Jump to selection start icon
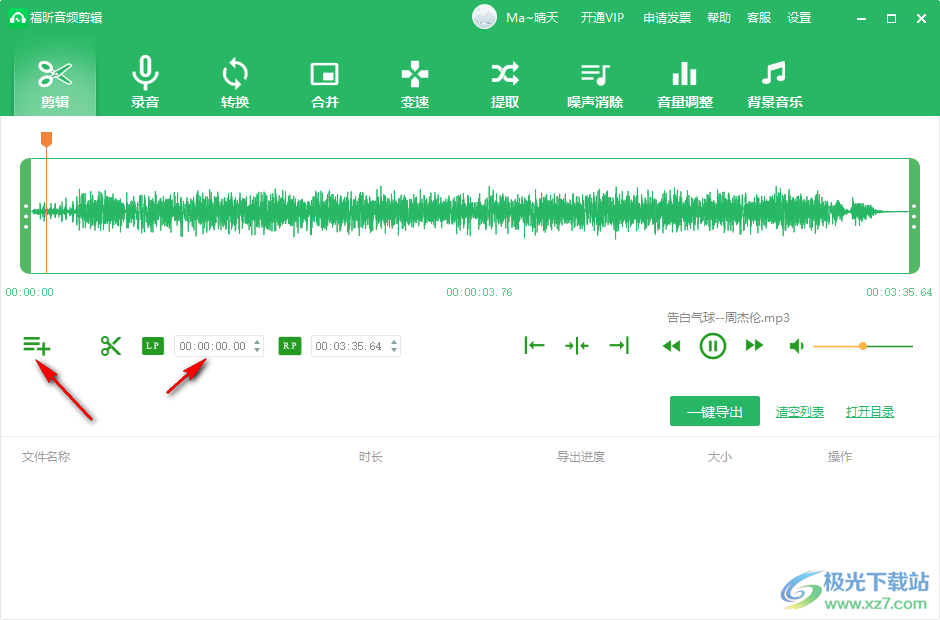This screenshot has height=620, width=940. pos(534,345)
